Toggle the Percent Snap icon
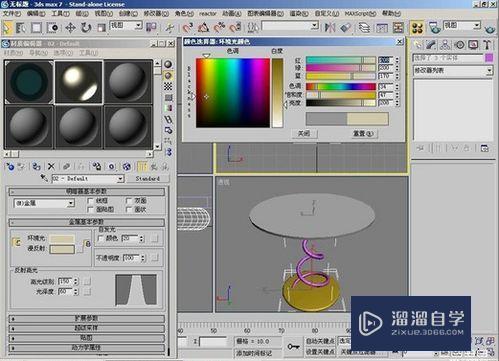 tap(219, 28)
